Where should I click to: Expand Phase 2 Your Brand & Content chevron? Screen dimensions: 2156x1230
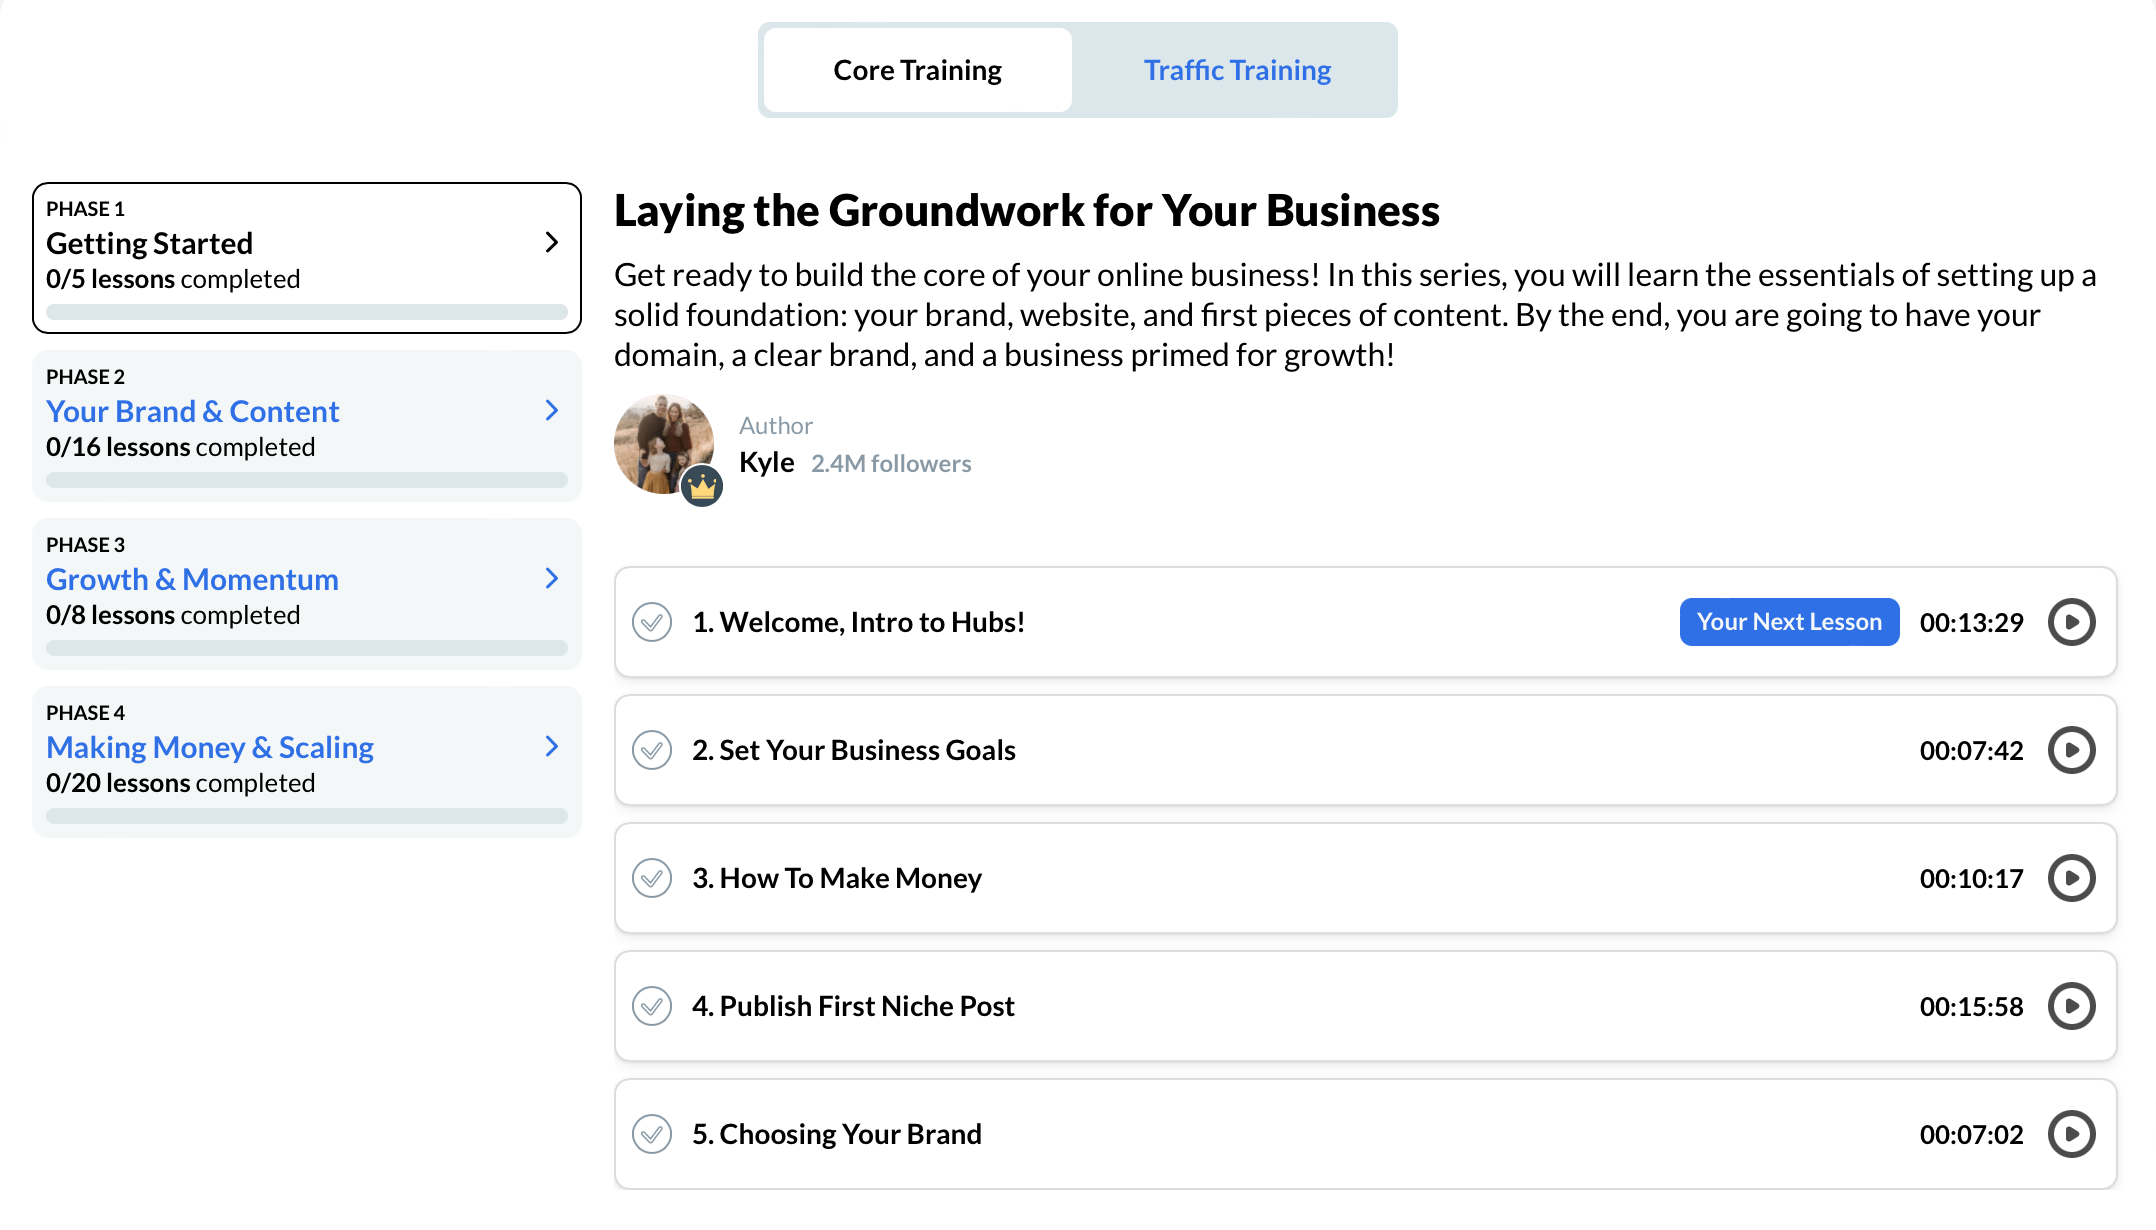pyautogui.click(x=551, y=410)
